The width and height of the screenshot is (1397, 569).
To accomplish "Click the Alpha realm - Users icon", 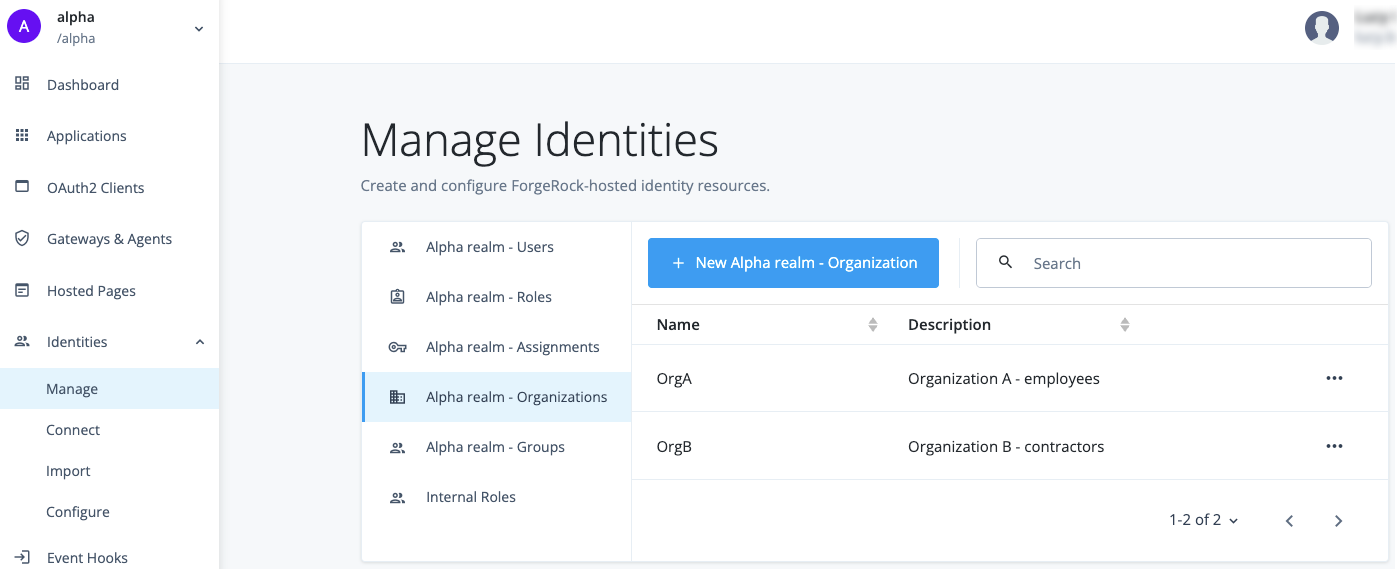I will (x=397, y=247).
